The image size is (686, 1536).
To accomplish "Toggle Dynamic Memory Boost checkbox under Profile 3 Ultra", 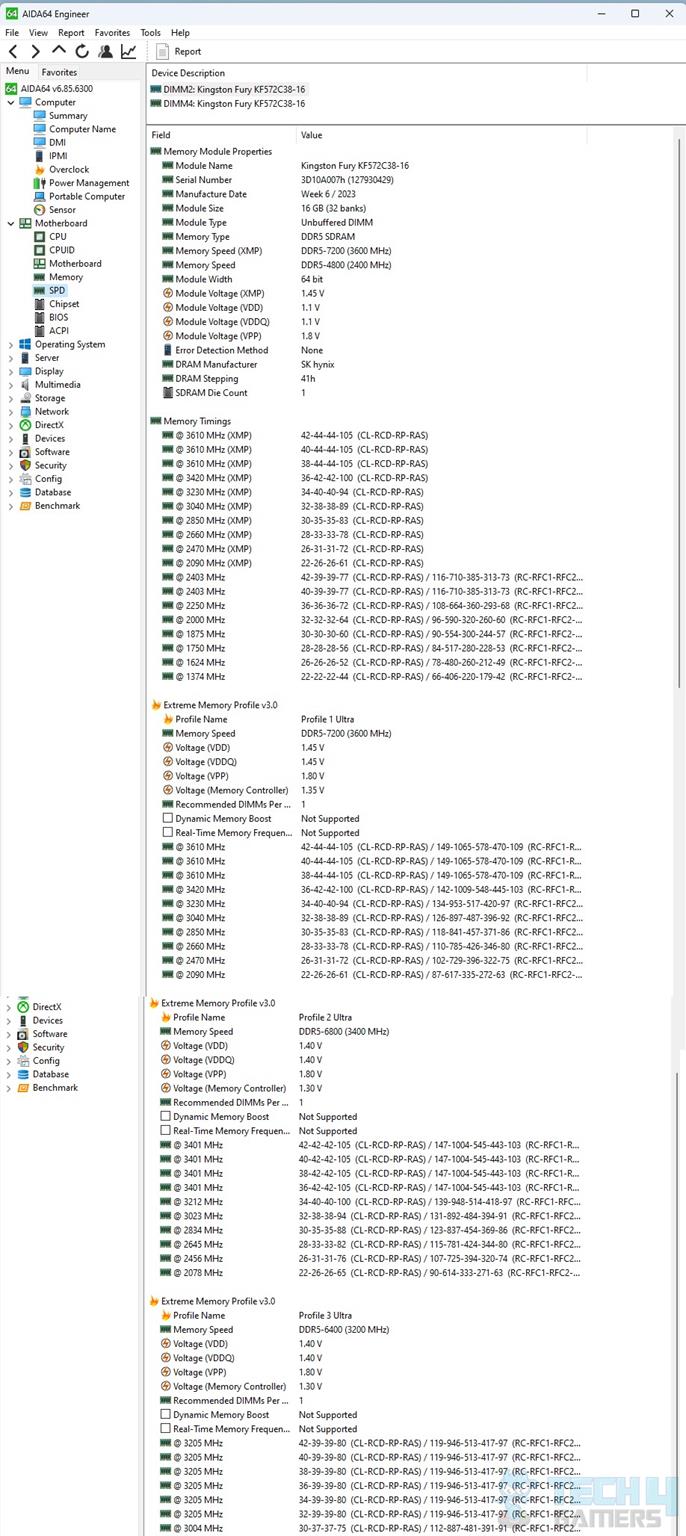I will (x=166, y=1414).
